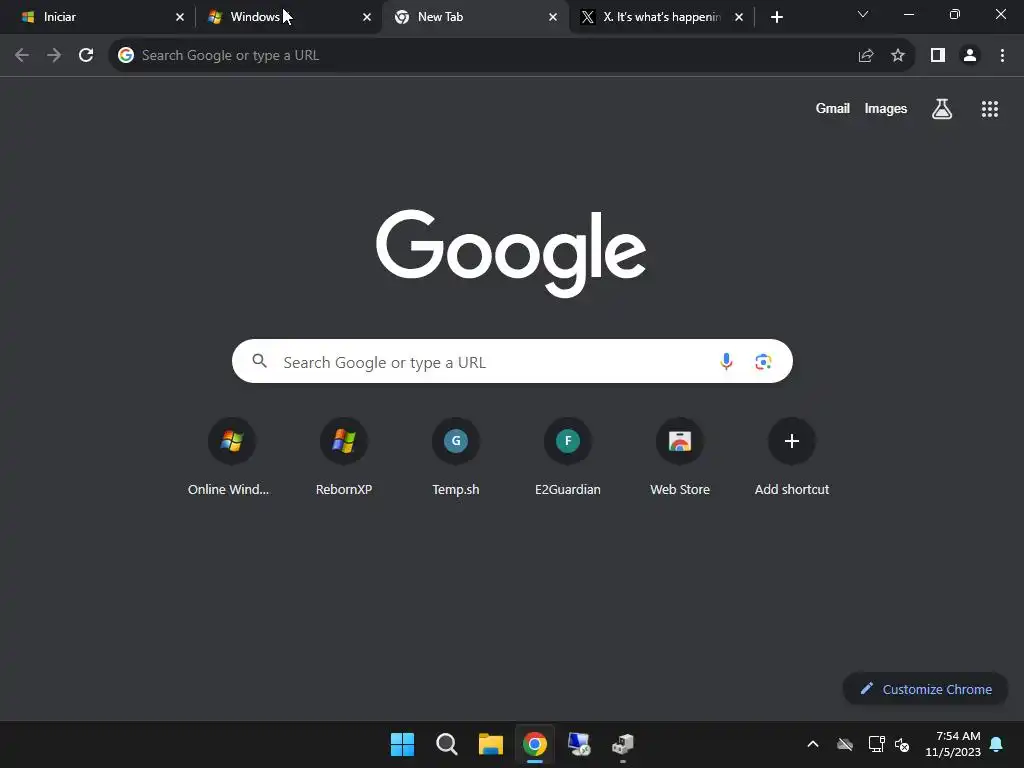Open Search Labs flask icon
Image resolution: width=1024 pixels, height=768 pixels.
(x=942, y=109)
